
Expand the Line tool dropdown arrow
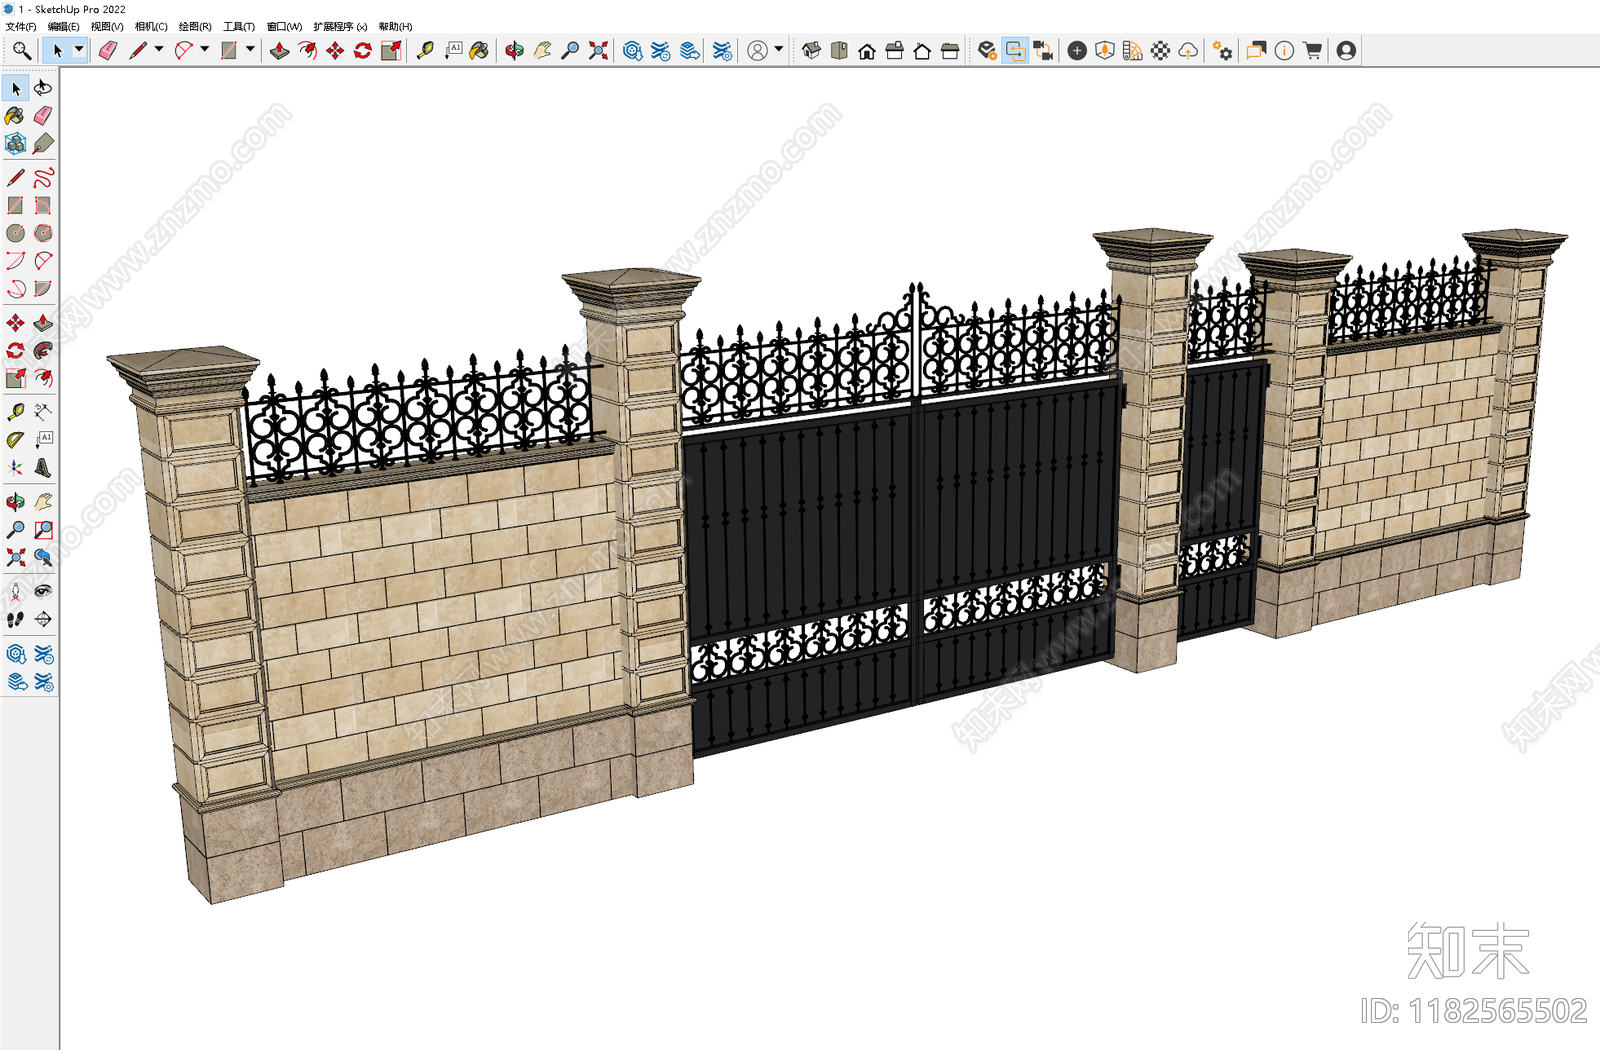159,49
